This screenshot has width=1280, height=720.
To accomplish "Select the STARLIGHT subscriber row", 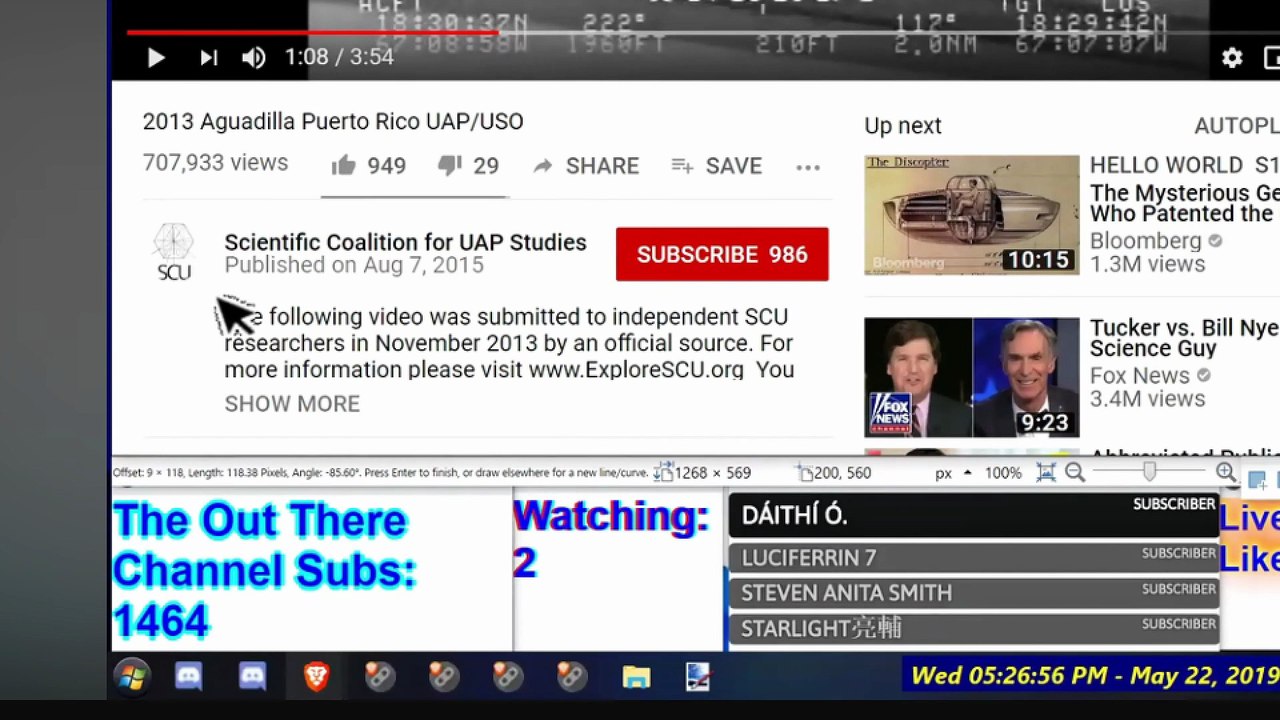I will coord(973,628).
